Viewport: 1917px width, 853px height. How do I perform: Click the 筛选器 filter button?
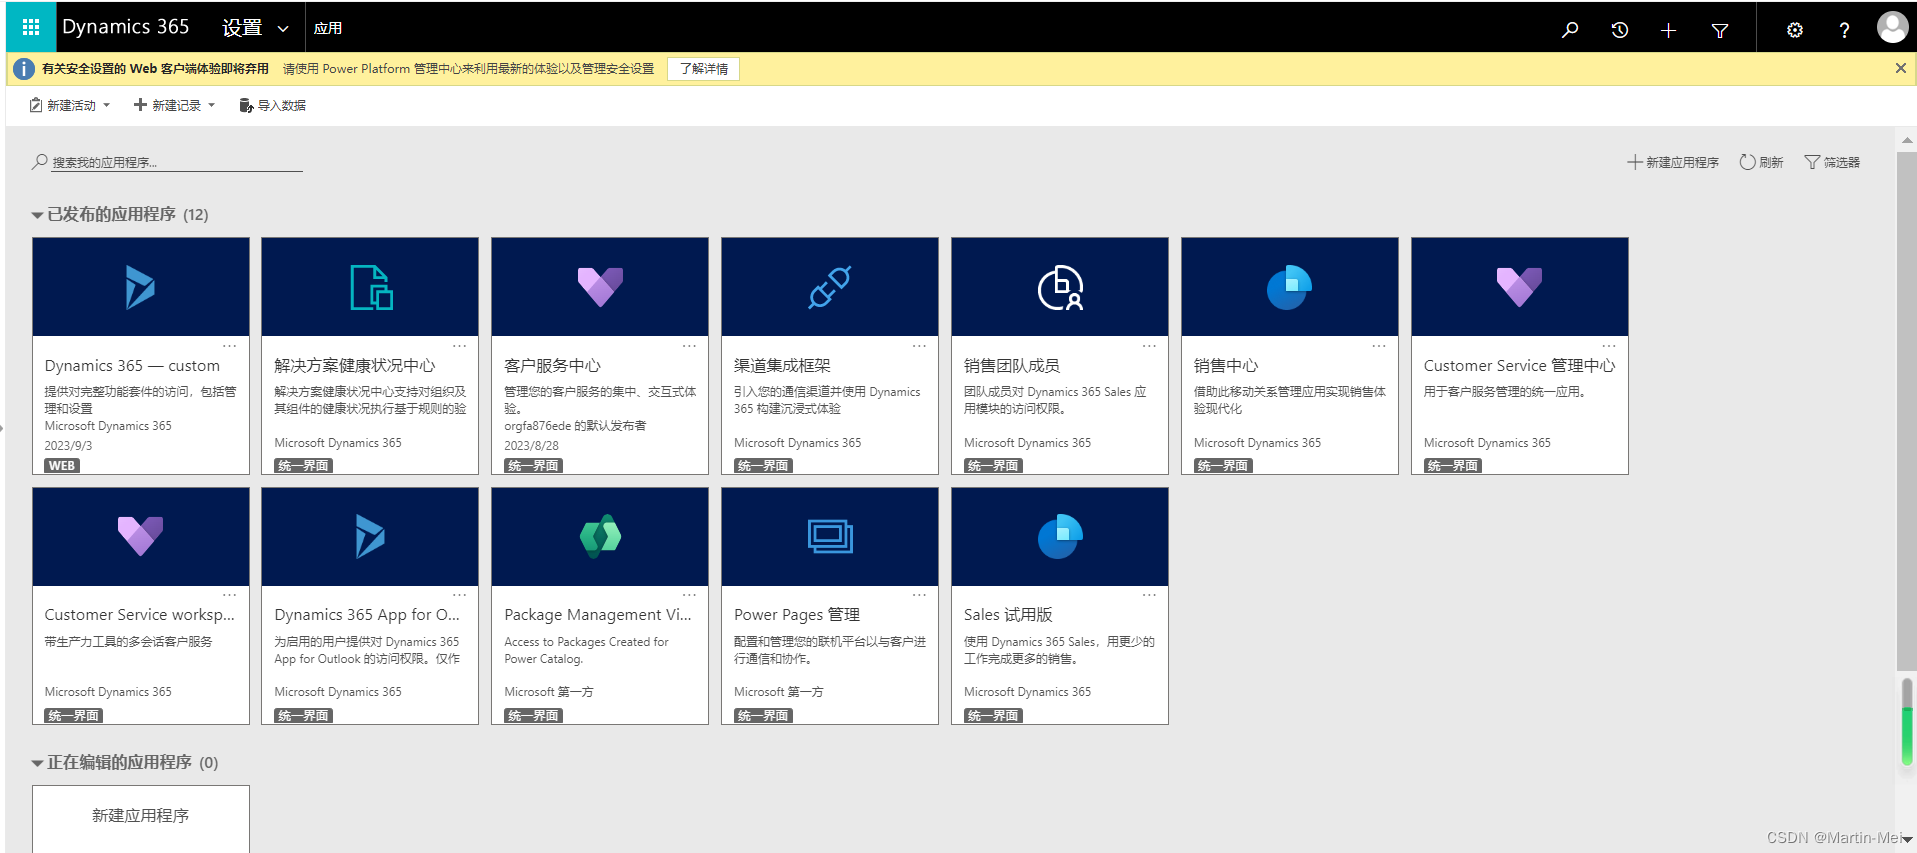[1832, 162]
